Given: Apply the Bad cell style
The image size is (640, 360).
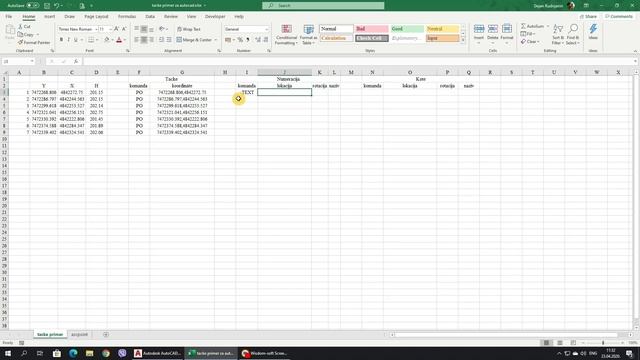Looking at the screenshot, I should pos(371,29).
